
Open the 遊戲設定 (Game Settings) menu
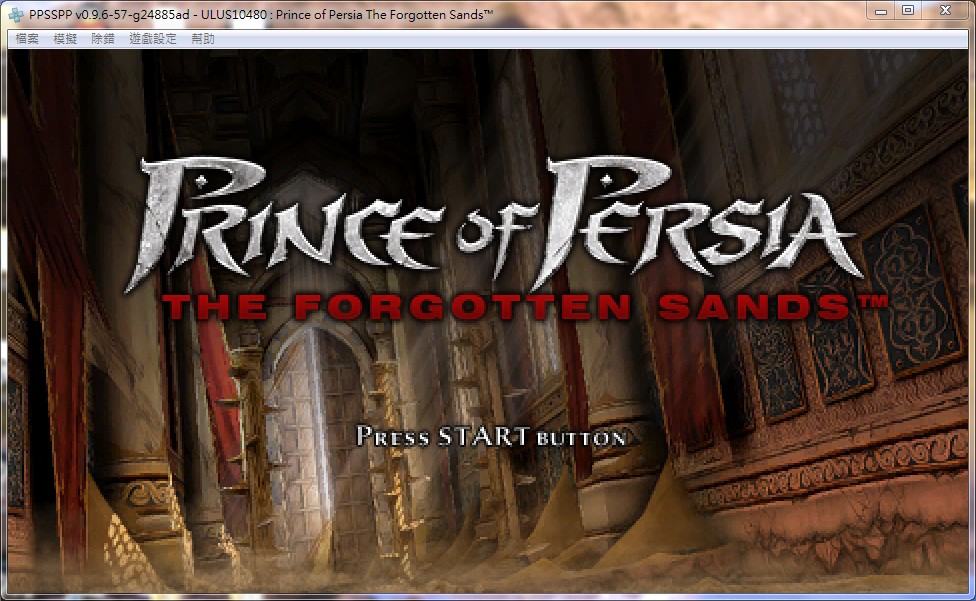152,39
